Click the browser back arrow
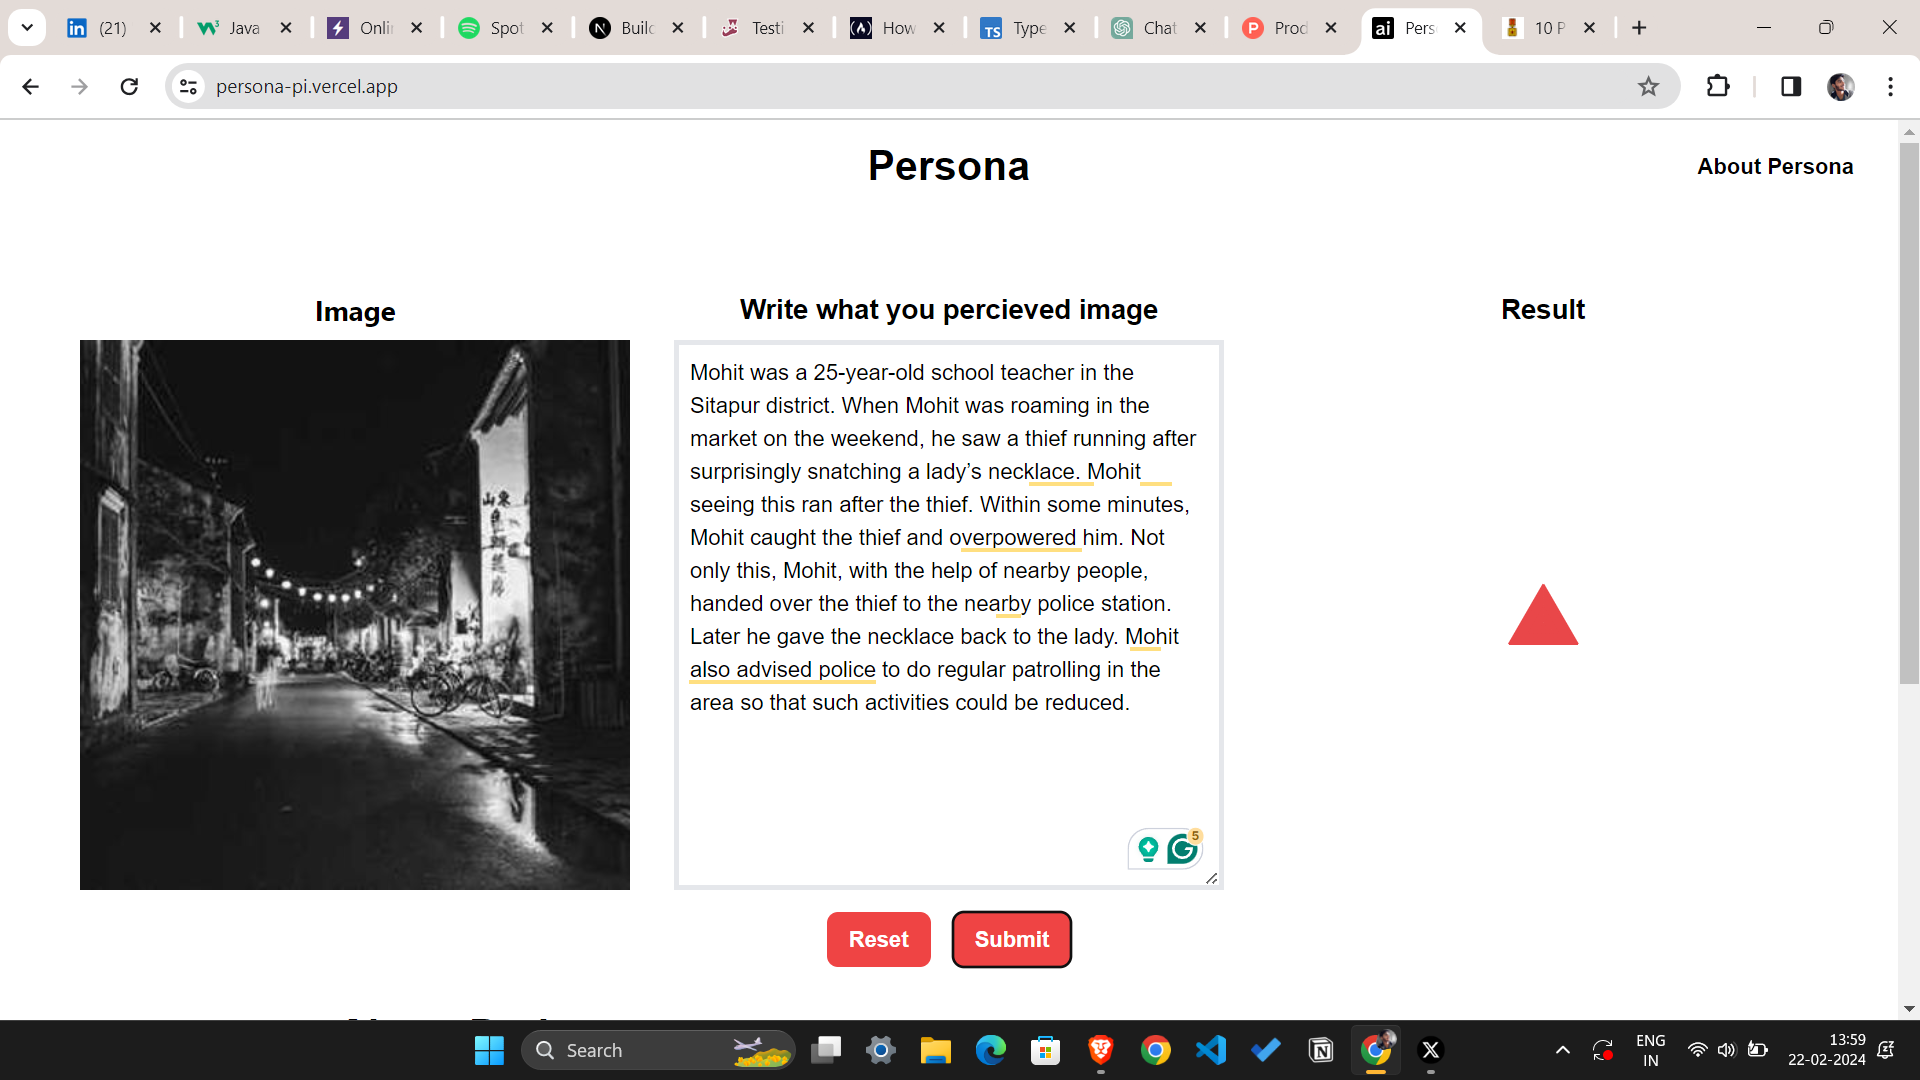This screenshot has width=1920, height=1080. pyautogui.click(x=31, y=86)
